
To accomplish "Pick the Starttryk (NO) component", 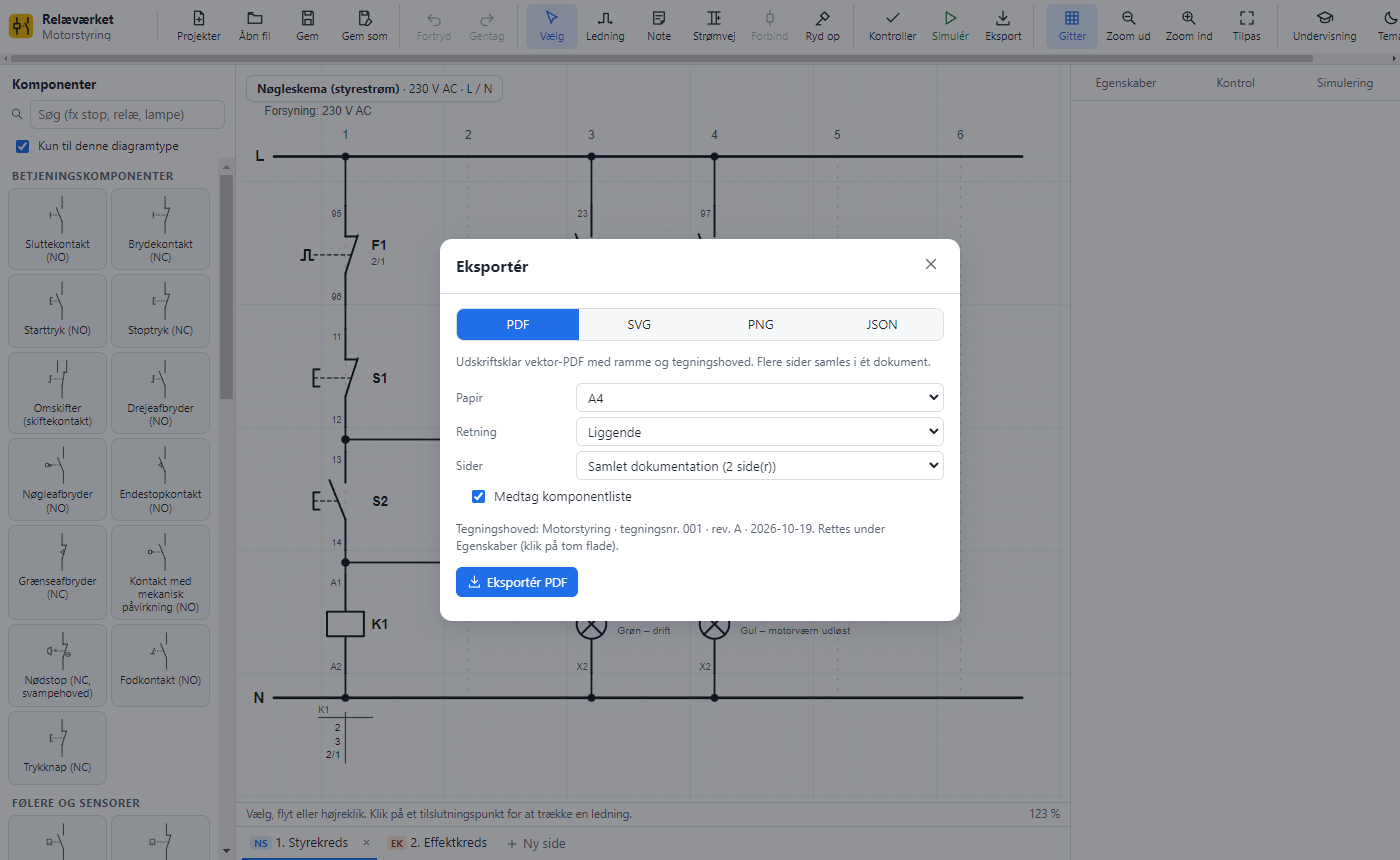I will pyautogui.click(x=57, y=311).
